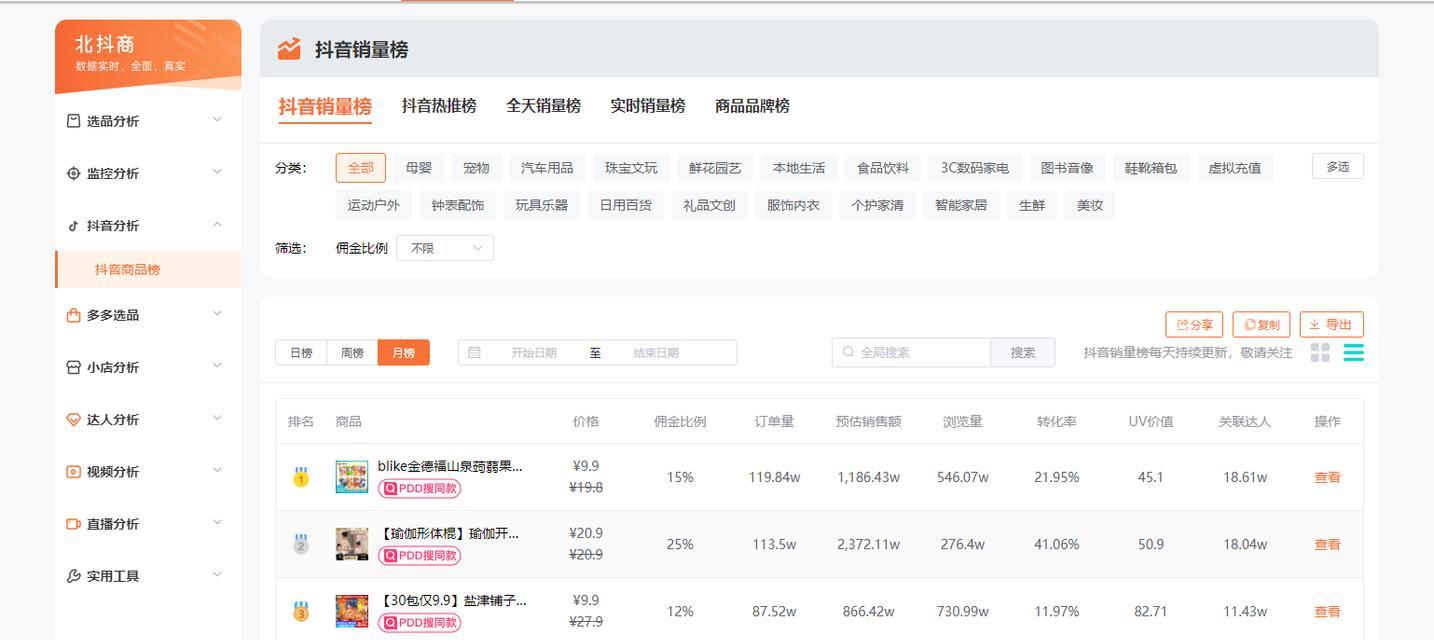Screen dimensions: 1434x640
Task: Switch to 实时销量榜 tab
Action: click(648, 106)
